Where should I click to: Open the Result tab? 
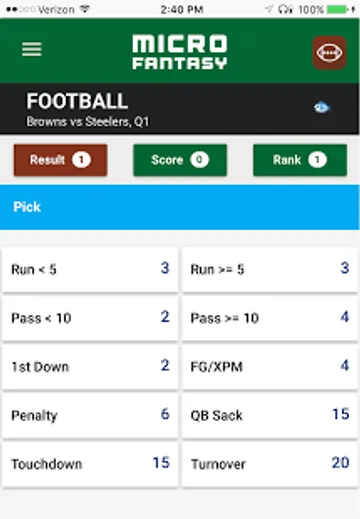tap(60, 160)
